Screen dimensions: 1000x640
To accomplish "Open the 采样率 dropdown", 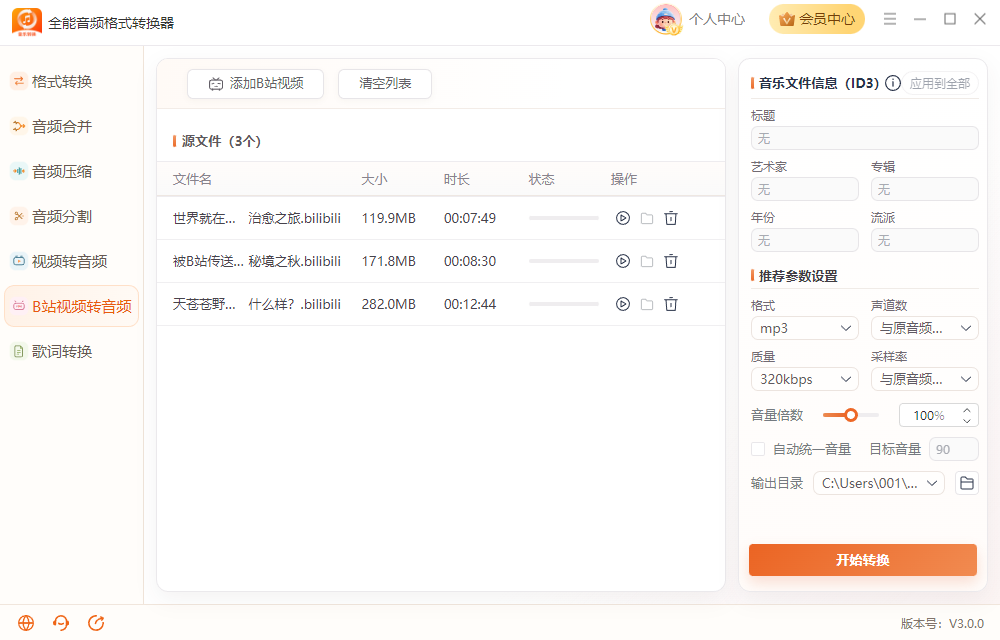I will 925,379.
